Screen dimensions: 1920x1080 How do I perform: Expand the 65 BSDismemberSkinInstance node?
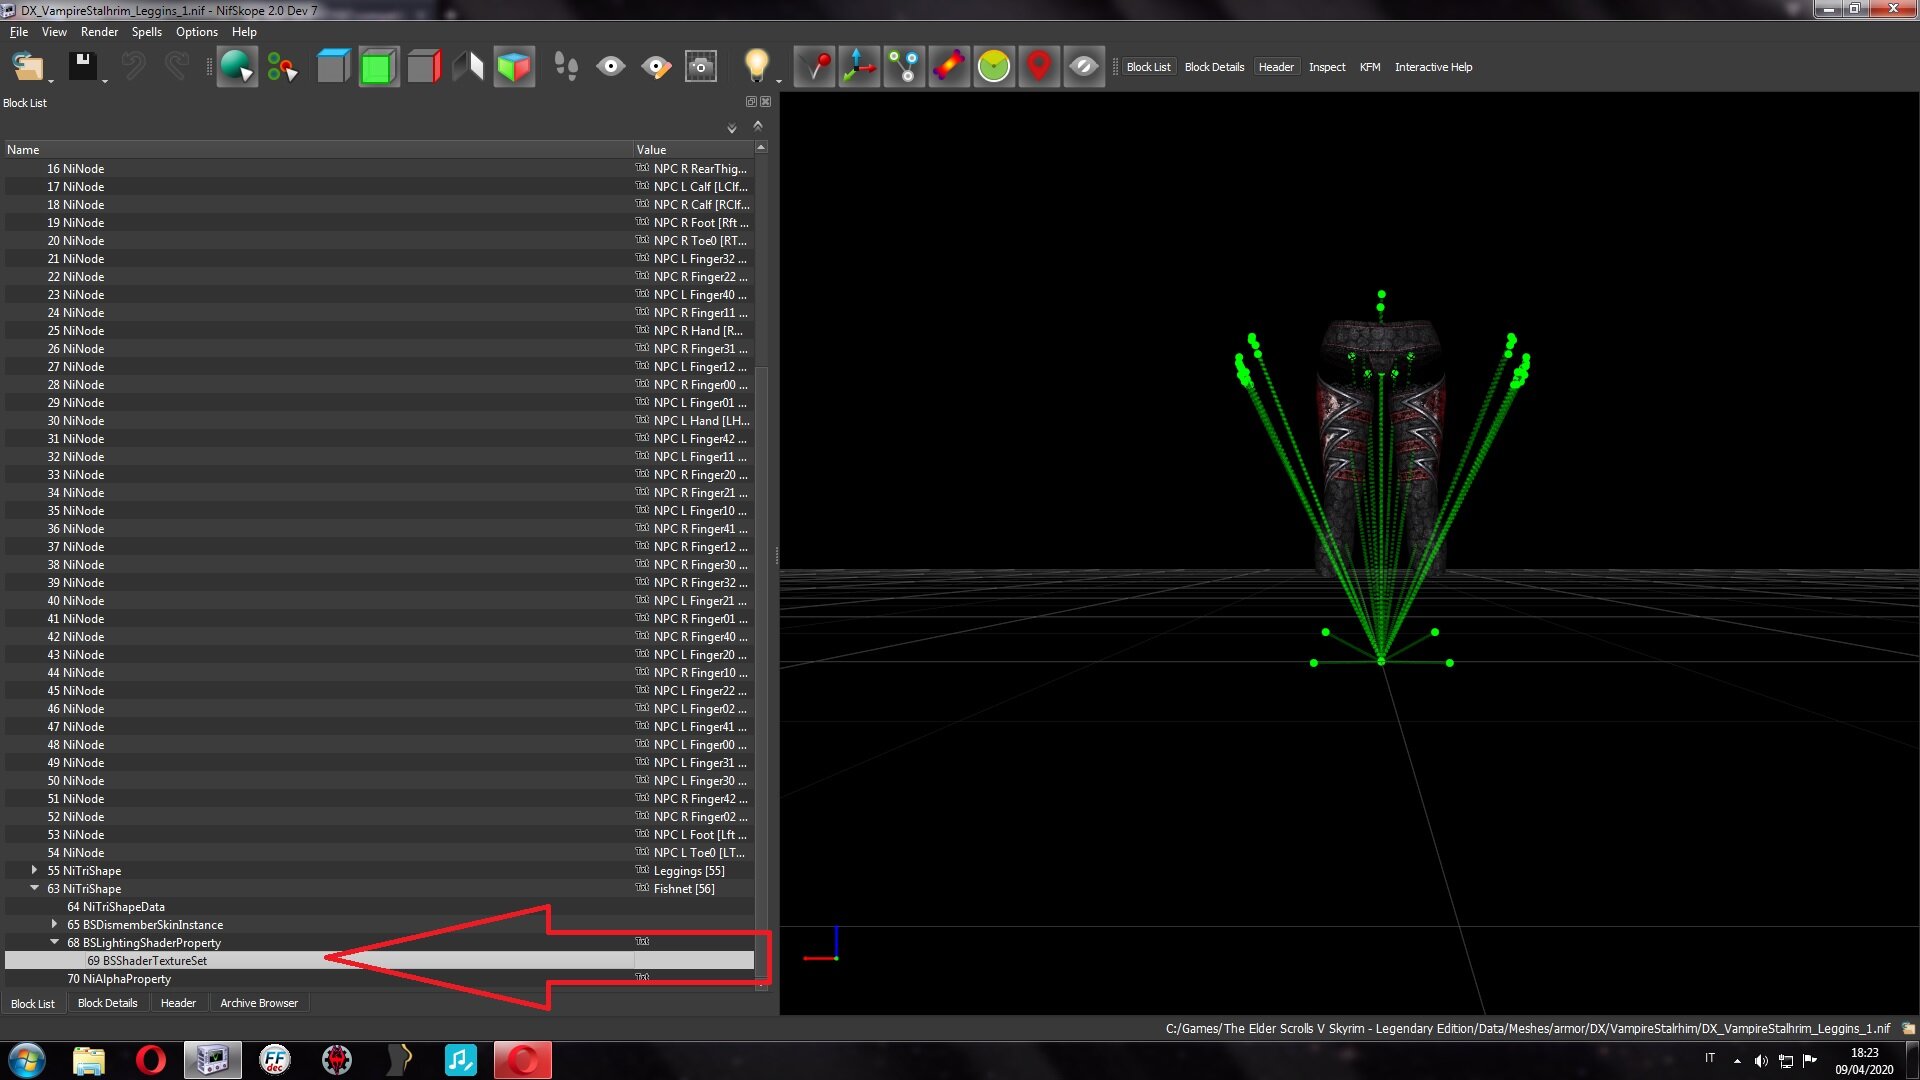tap(54, 924)
